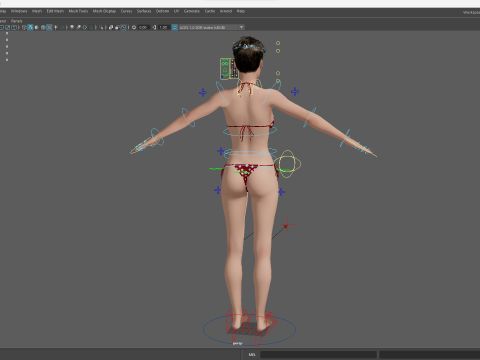The width and height of the screenshot is (480, 360).
Task: Select the screen-left elbow ring control
Action: click(x=188, y=117)
